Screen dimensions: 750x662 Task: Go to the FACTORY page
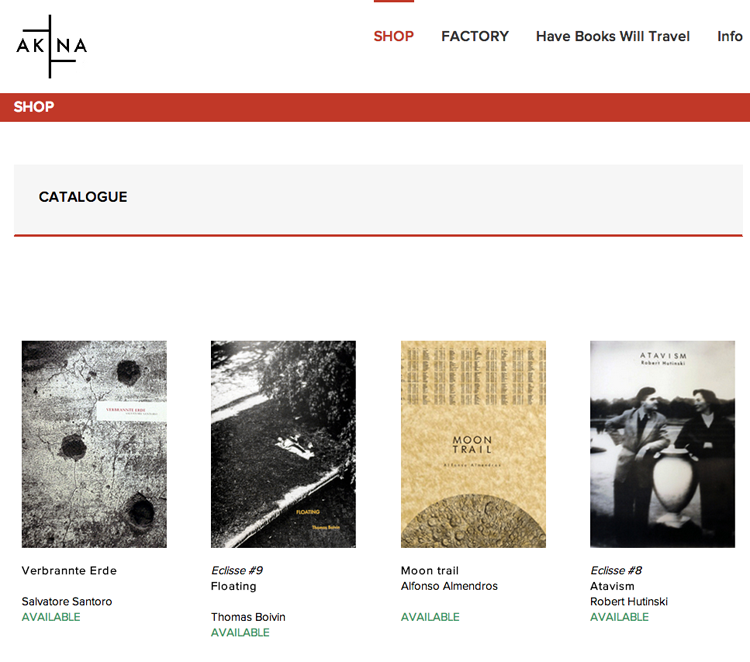(x=475, y=36)
